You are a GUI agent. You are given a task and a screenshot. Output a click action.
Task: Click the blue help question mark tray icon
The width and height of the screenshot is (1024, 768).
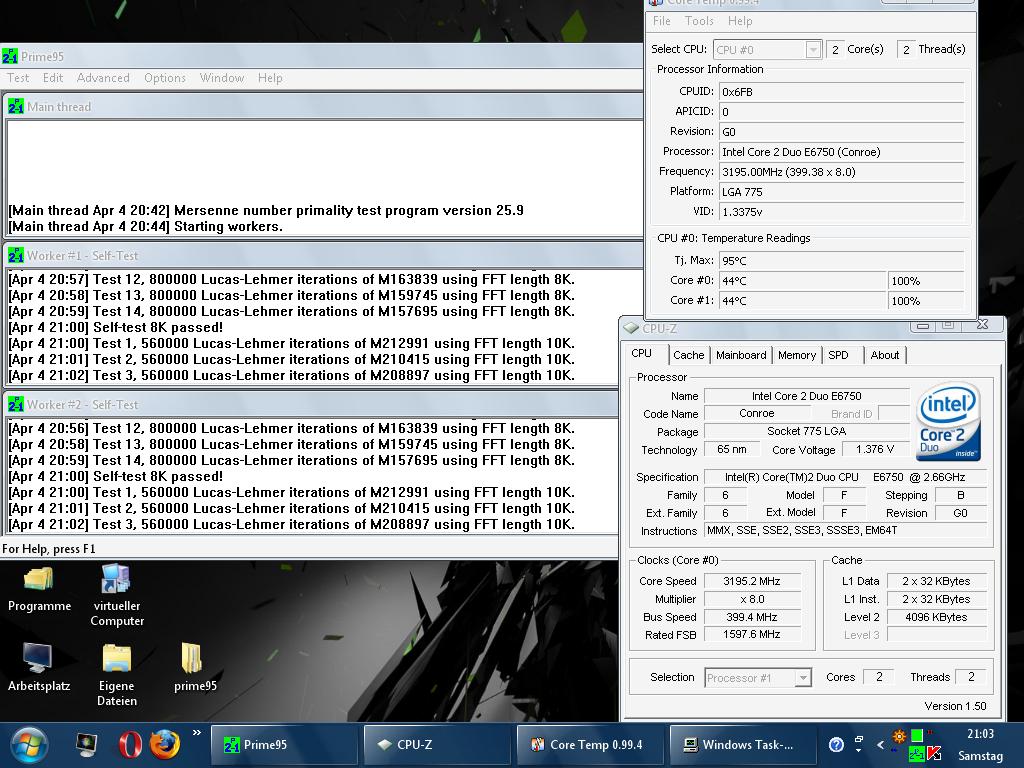[836, 744]
